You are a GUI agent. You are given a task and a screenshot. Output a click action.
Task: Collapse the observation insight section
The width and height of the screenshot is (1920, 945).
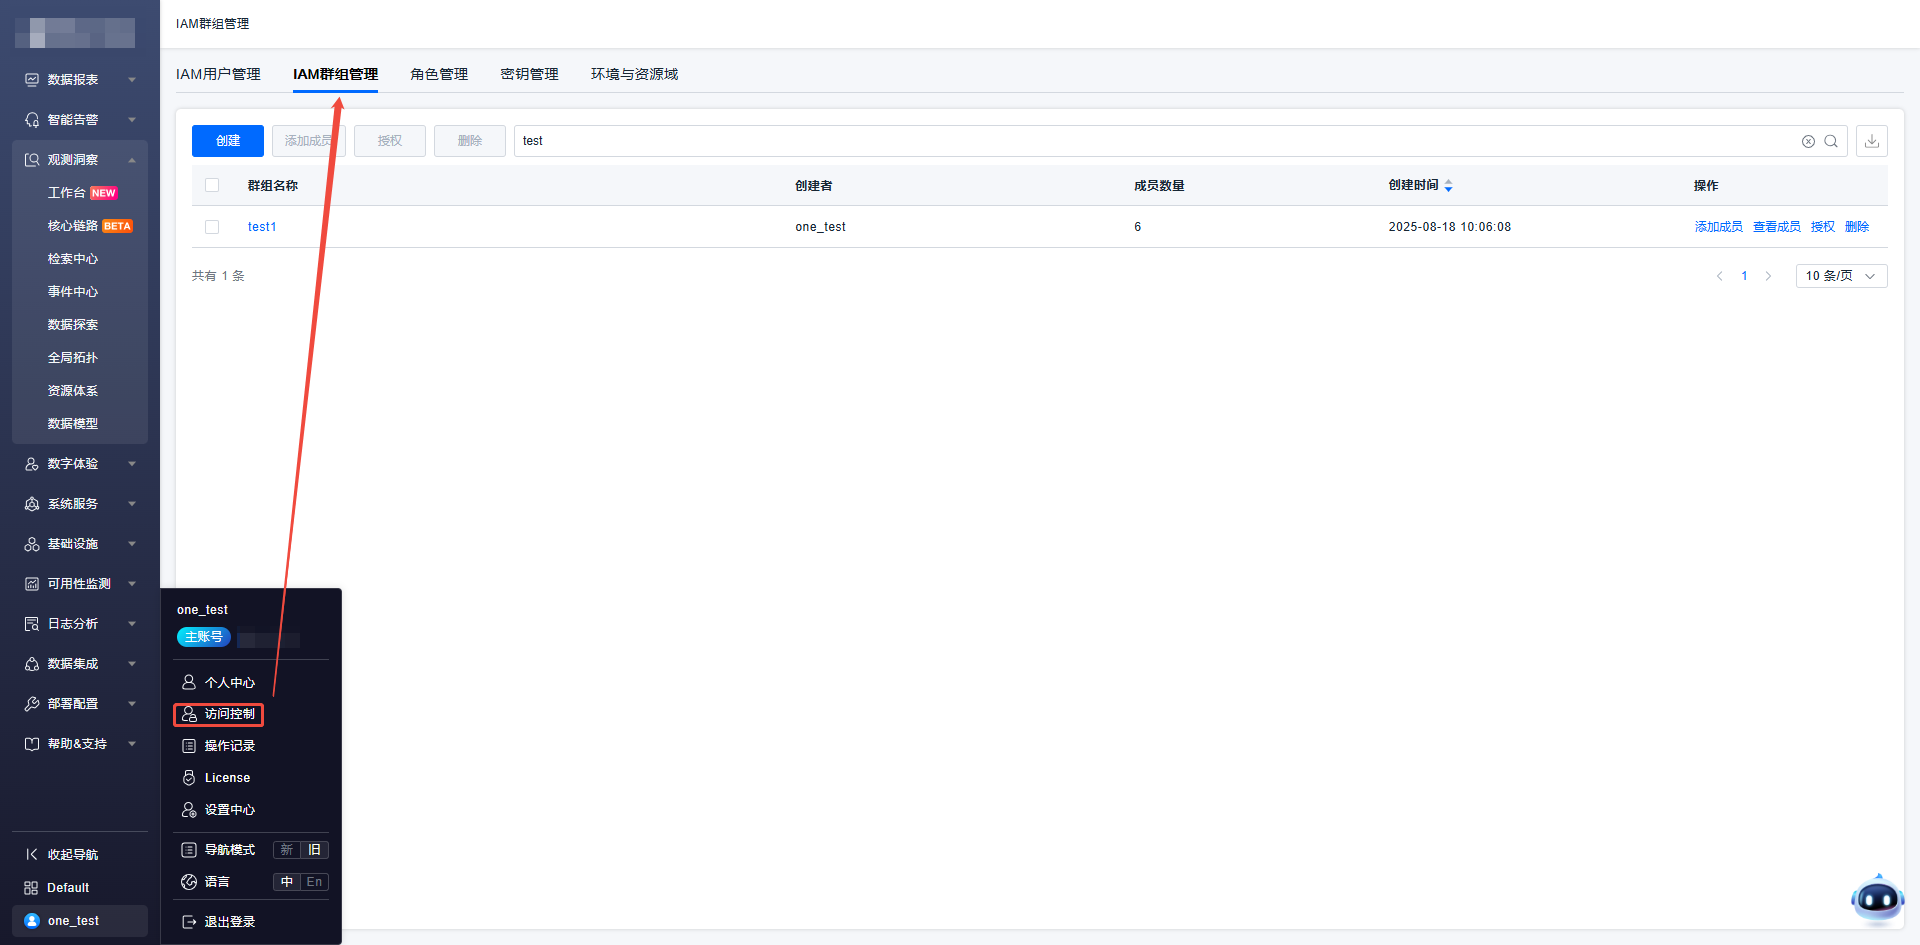point(131,160)
